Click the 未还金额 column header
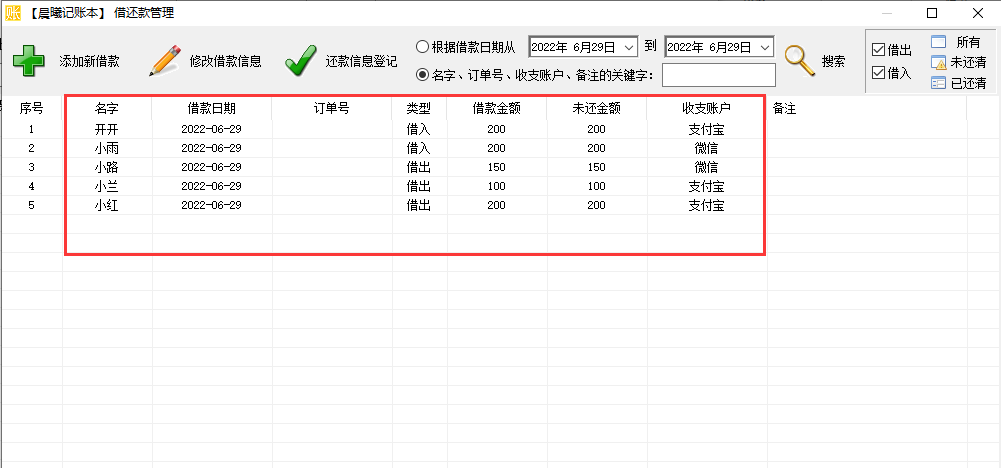 pos(596,109)
